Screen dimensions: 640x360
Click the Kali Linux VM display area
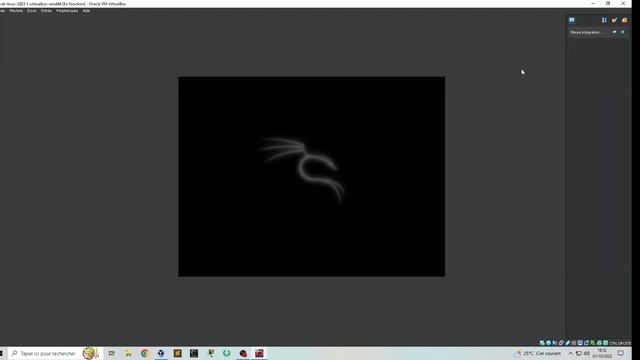click(311, 176)
